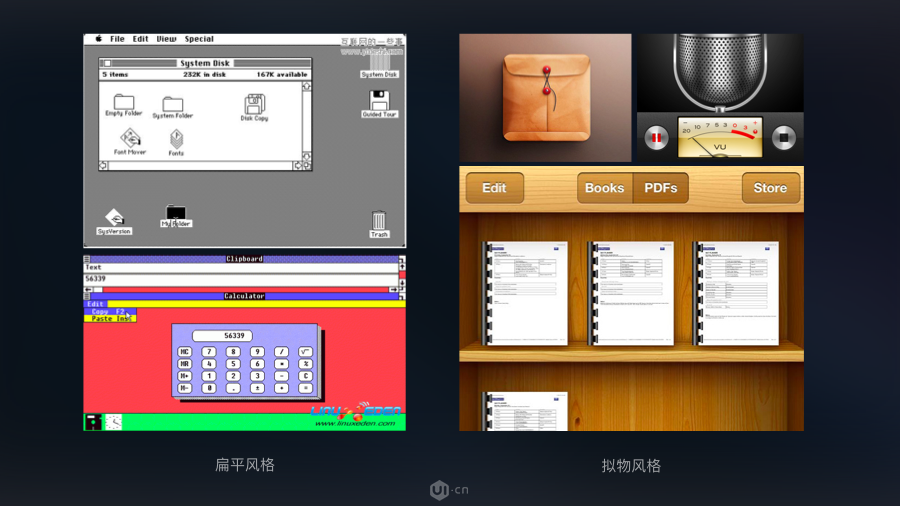Open the Empty Folder icon in System Disk
This screenshot has width=900, height=506.
point(123,105)
